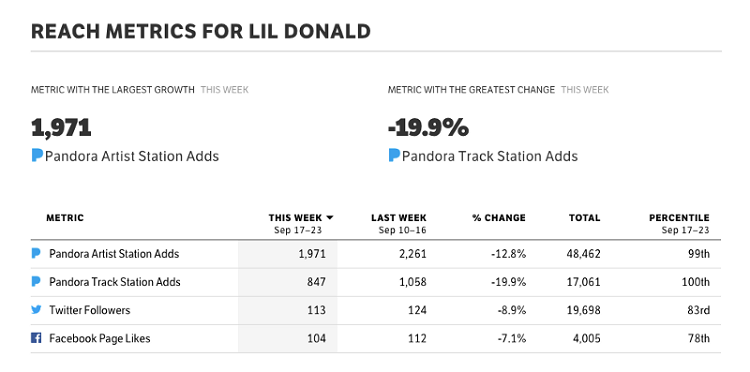Open Pandora Artist Station Adds largest growth link

[132, 156]
